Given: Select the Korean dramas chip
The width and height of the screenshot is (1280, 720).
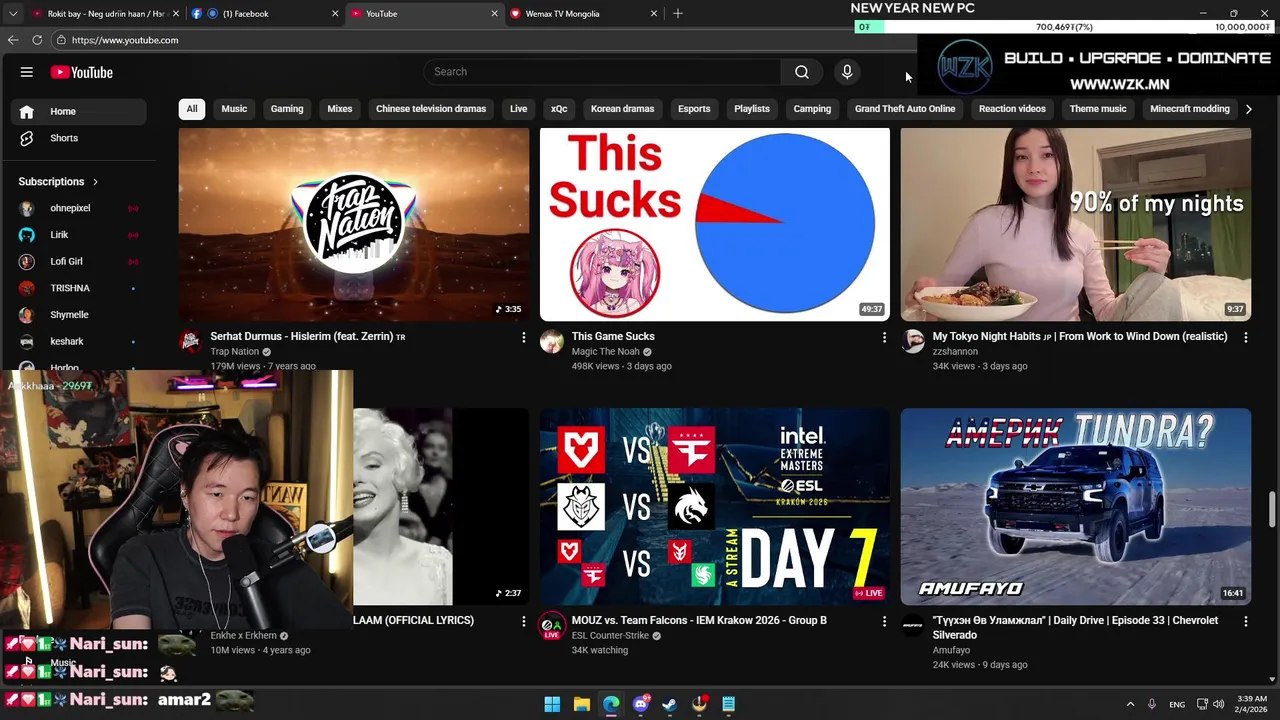Looking at the screenshot, I should tap(622, 109).
